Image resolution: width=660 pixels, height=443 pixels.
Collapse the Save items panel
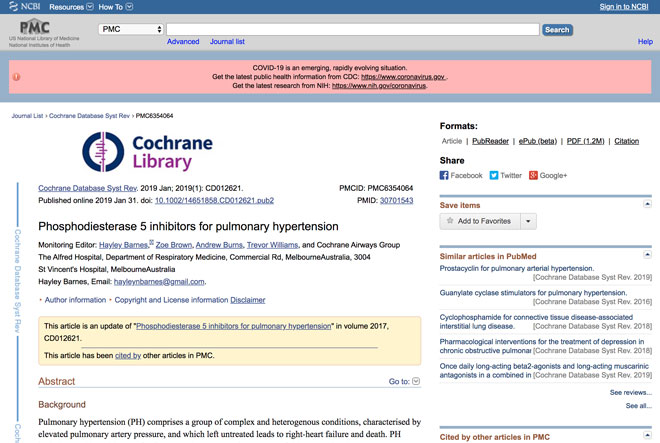click(647, 204)
